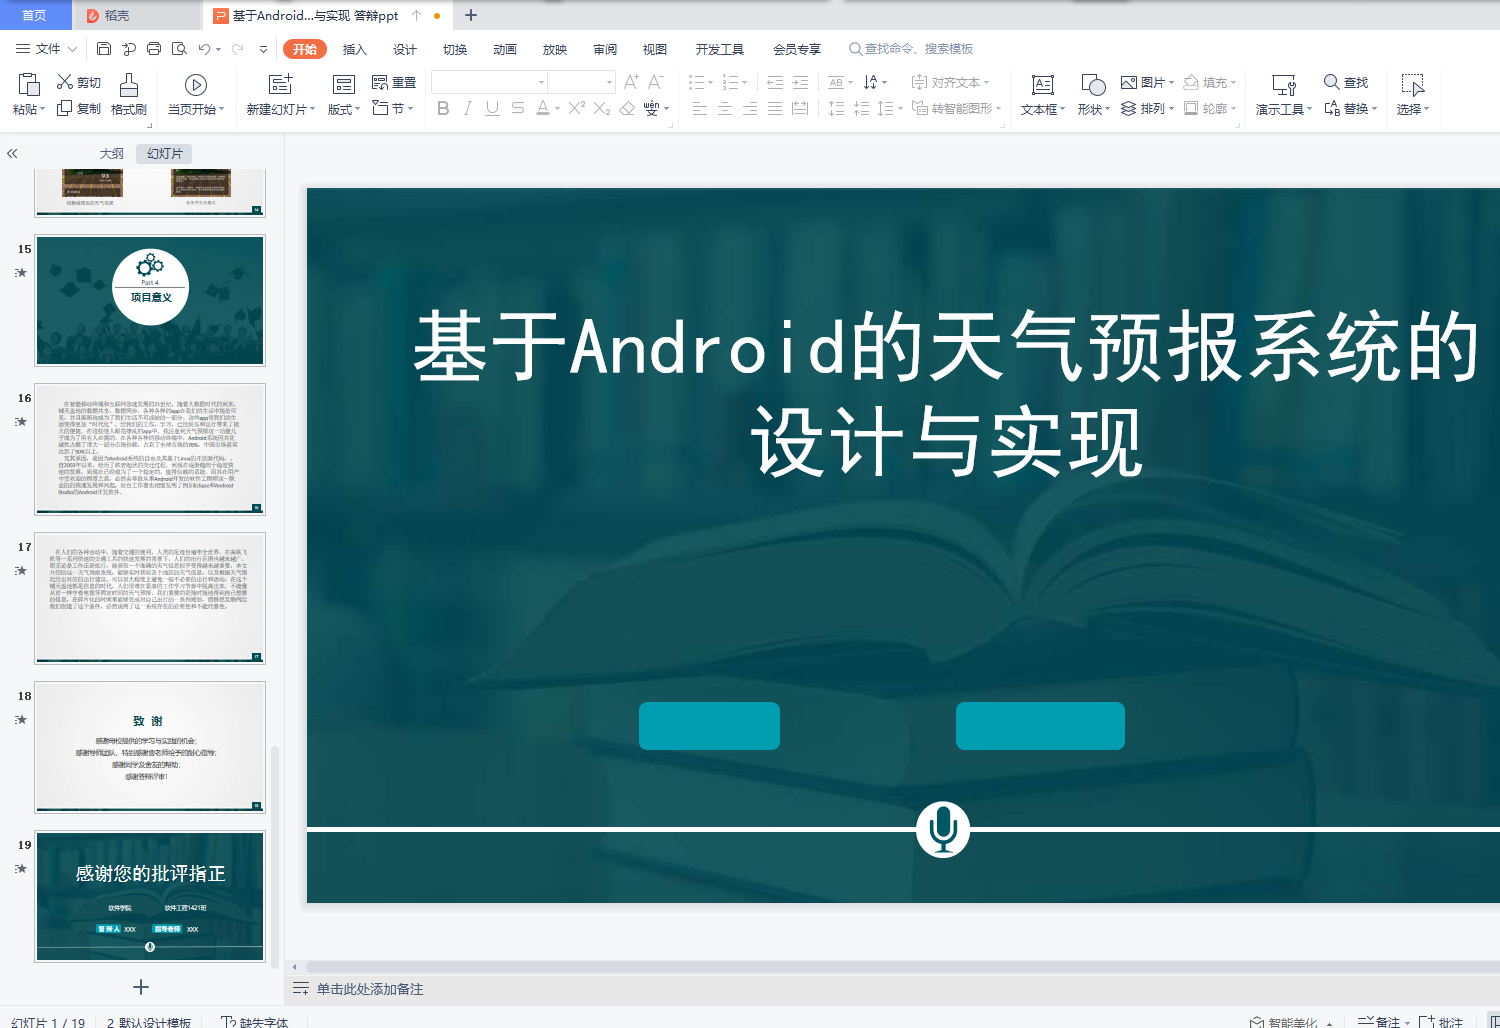Click the print icon in the quick access bar

tap(154, 48)
